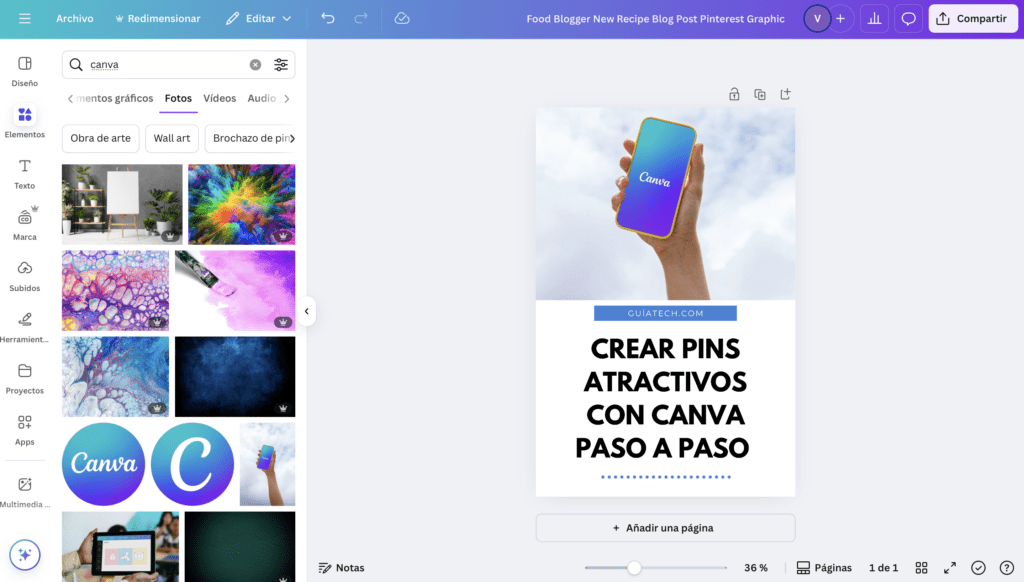Select the rainbow color explosion photo
The image size is (1024, 582).
pyautogui.click(x=242, y=204)
